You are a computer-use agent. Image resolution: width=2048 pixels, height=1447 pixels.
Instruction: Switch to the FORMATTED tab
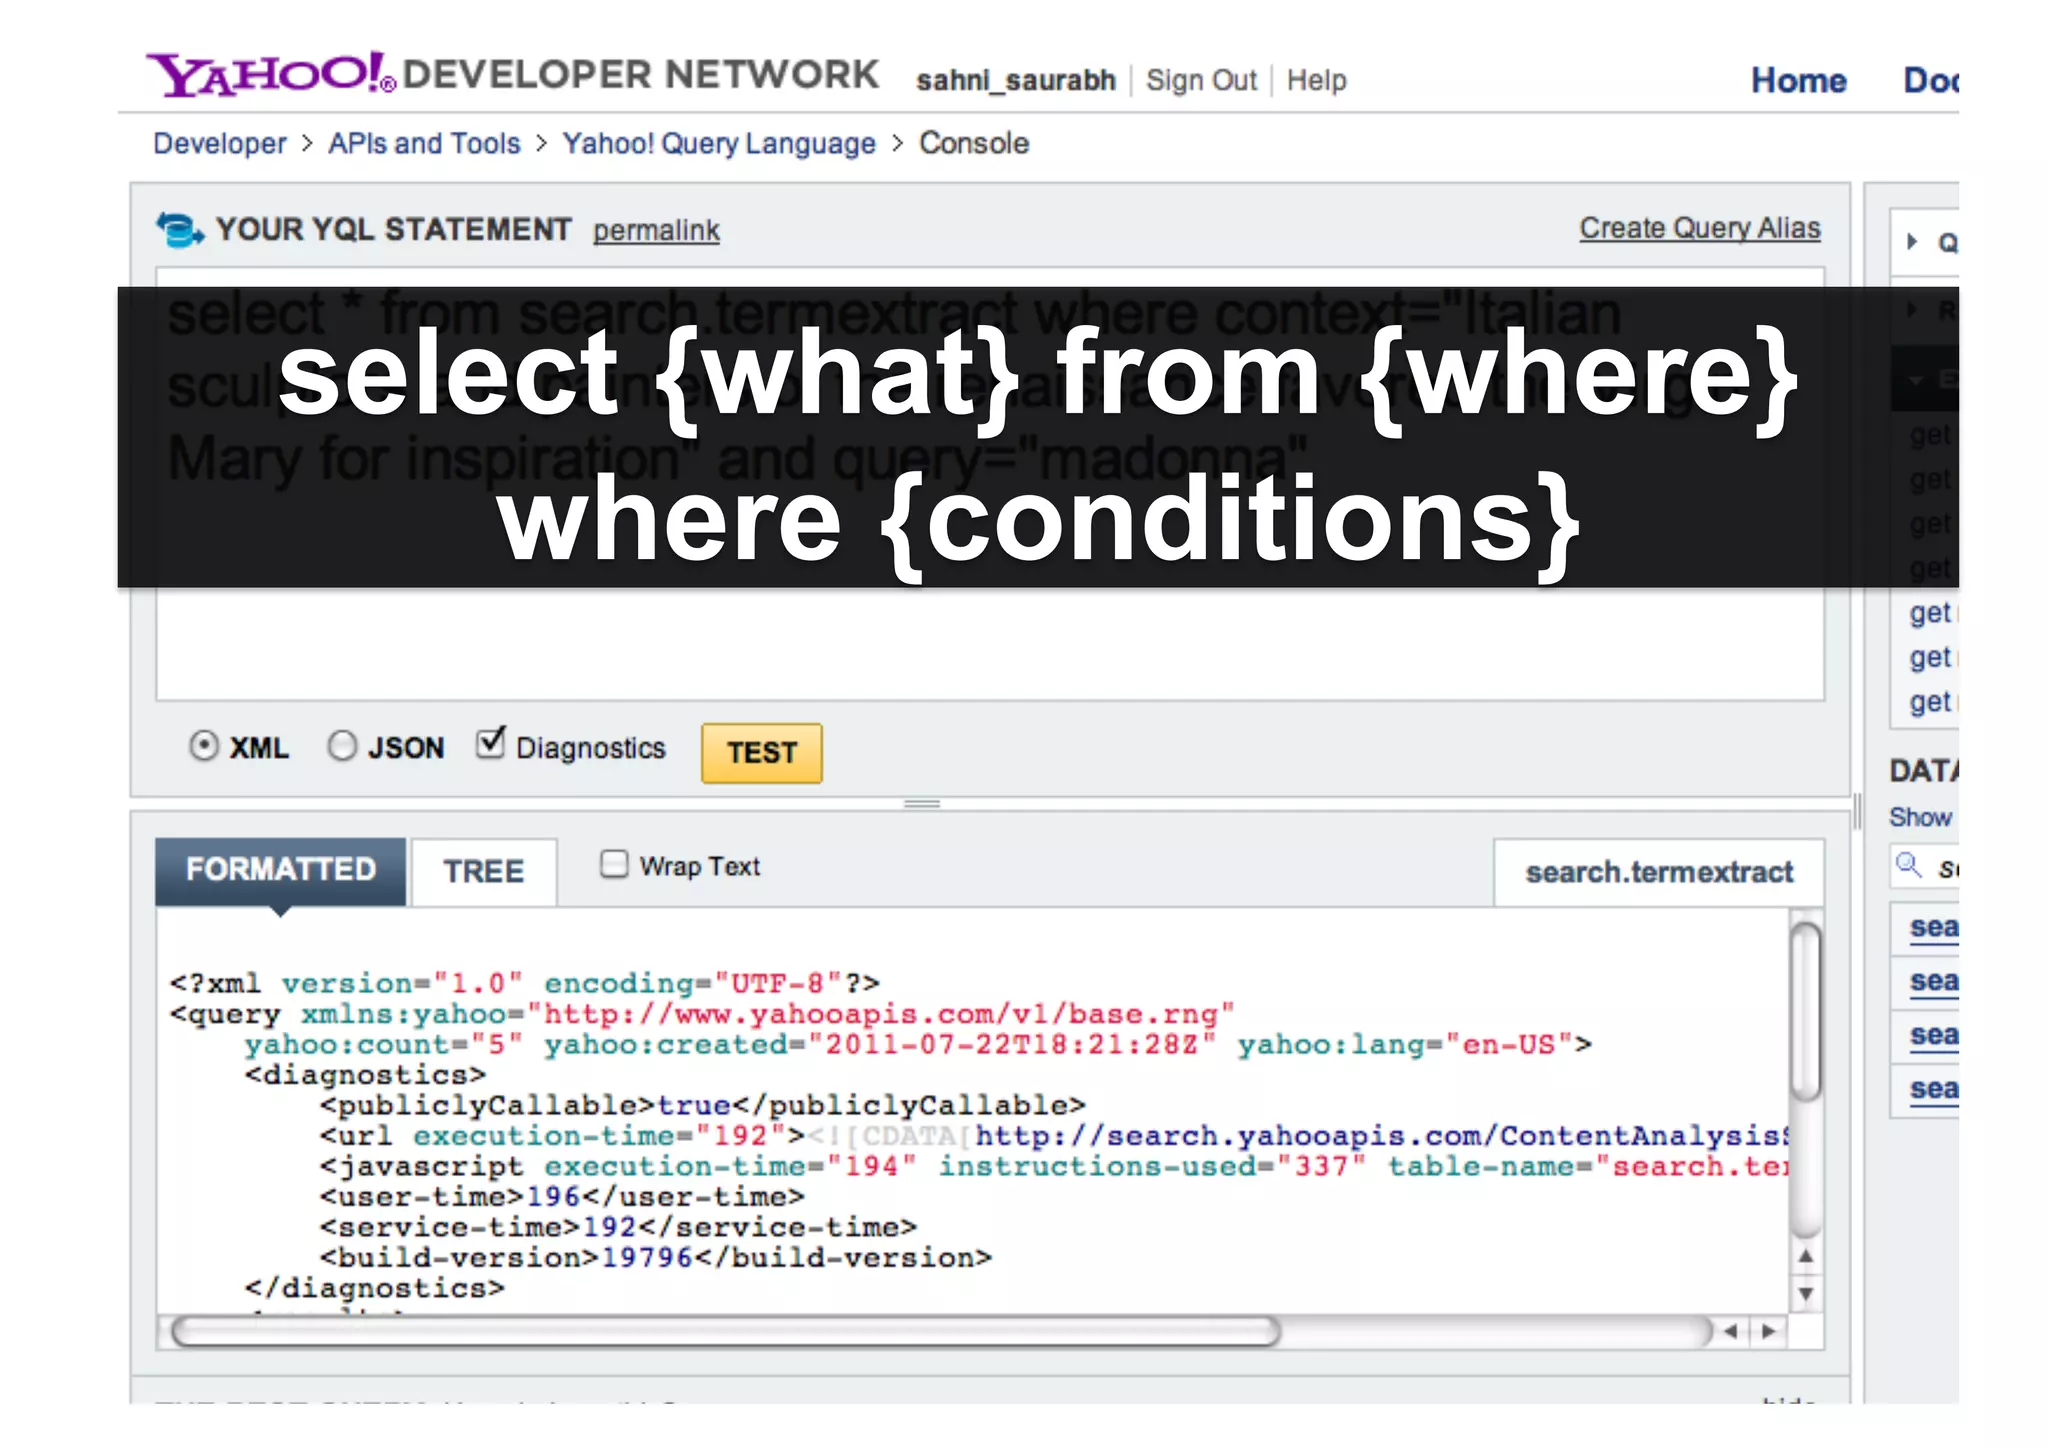tap(281, 870)
